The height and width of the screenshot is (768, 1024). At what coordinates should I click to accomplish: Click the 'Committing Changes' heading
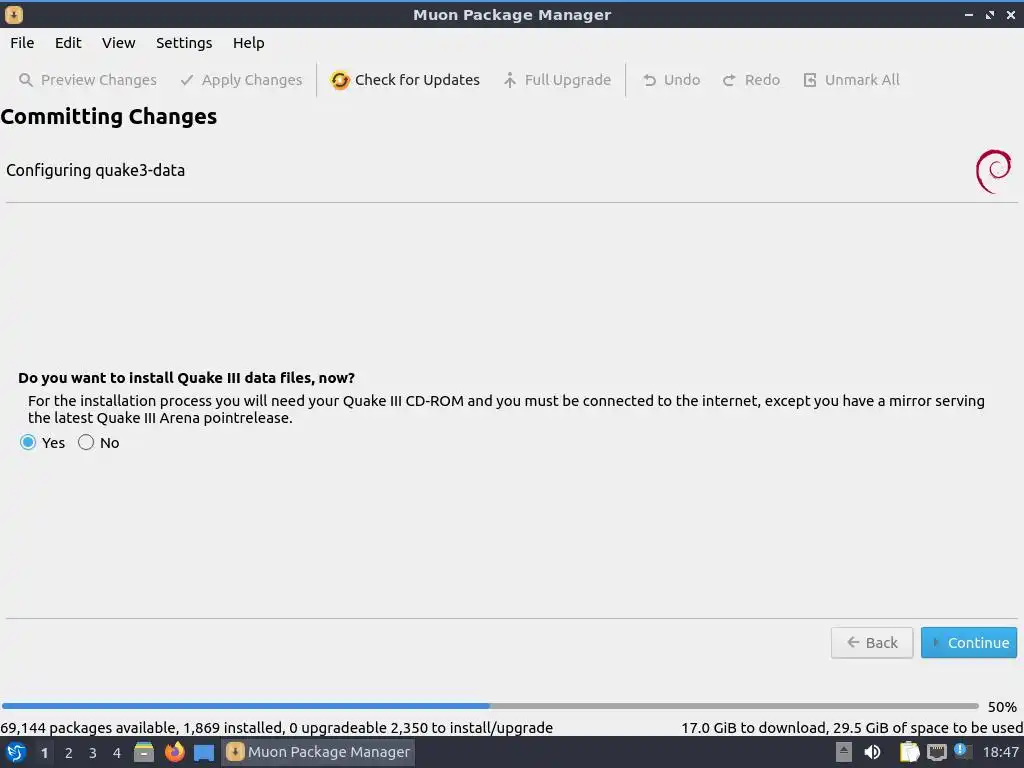pyautogui.click(x=108, y=117)
